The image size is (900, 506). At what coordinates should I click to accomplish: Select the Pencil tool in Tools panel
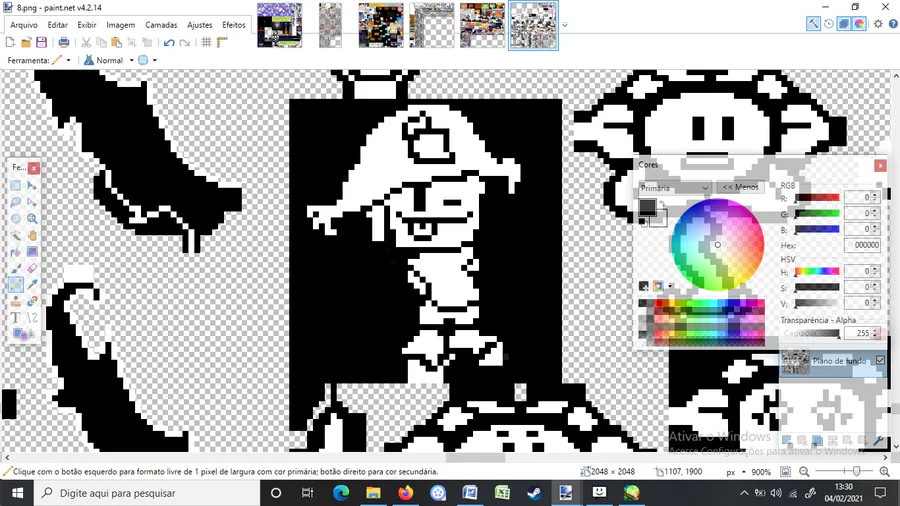click(x=15, y=285)
